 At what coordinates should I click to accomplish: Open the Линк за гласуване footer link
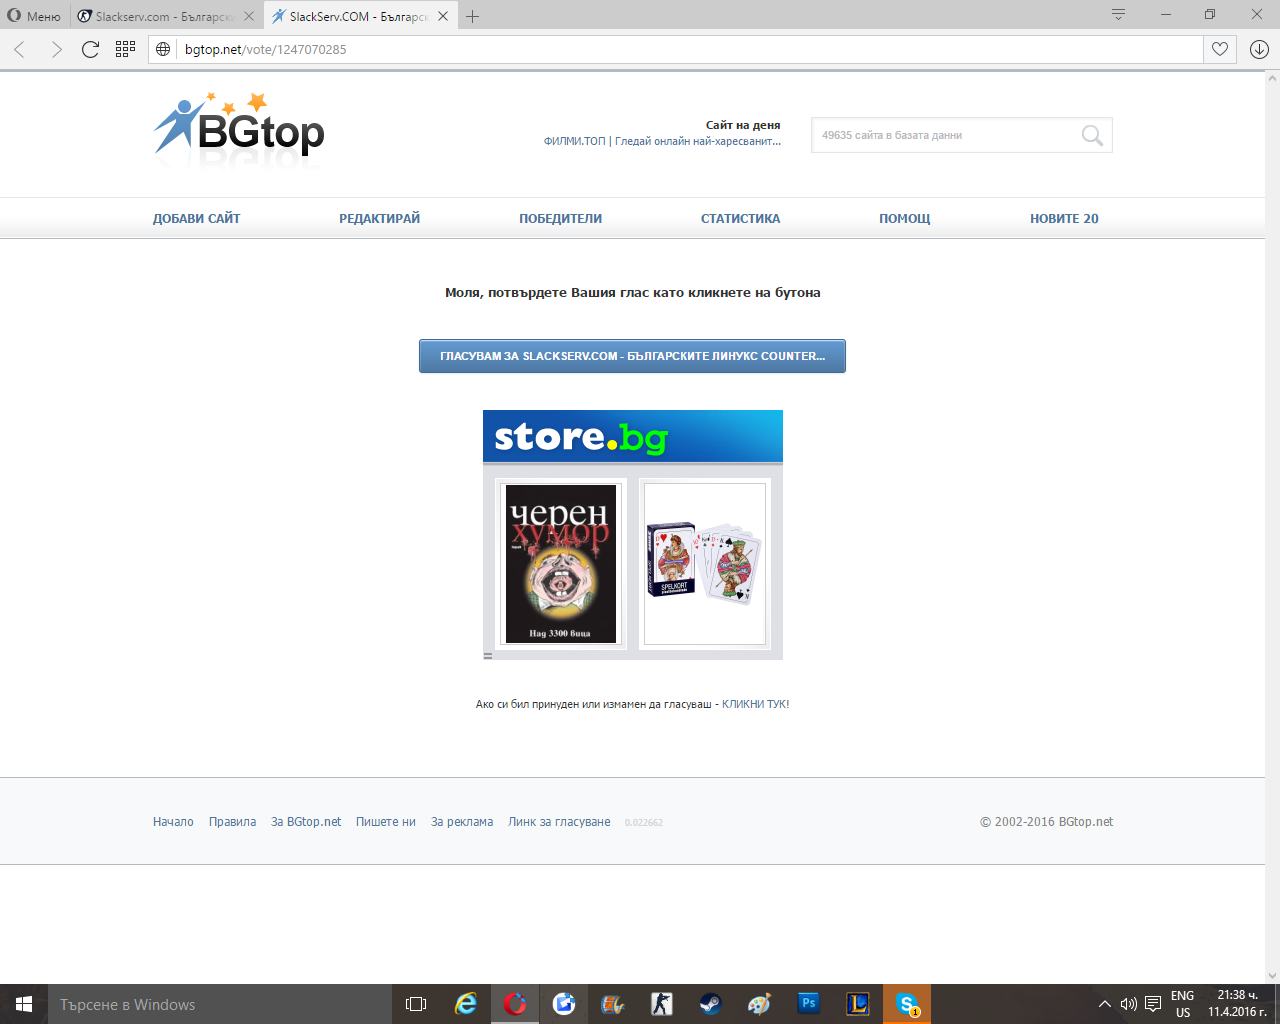[559, 822]
